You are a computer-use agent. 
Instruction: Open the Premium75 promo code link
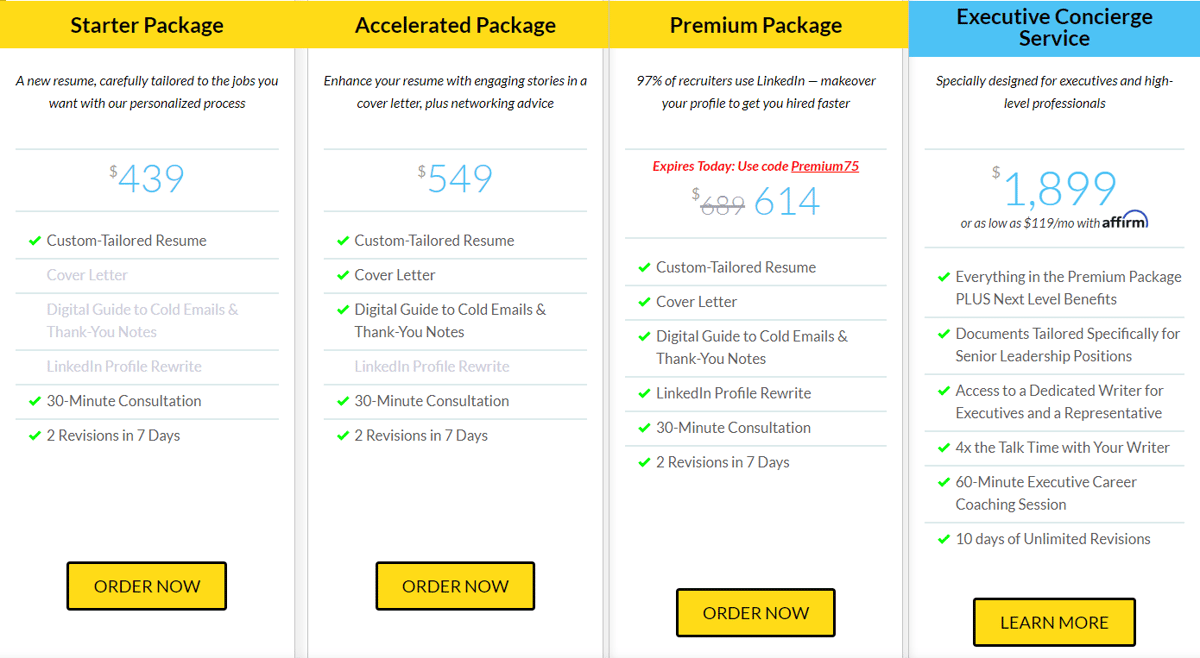pyautogui.click(x=825, y=167)
